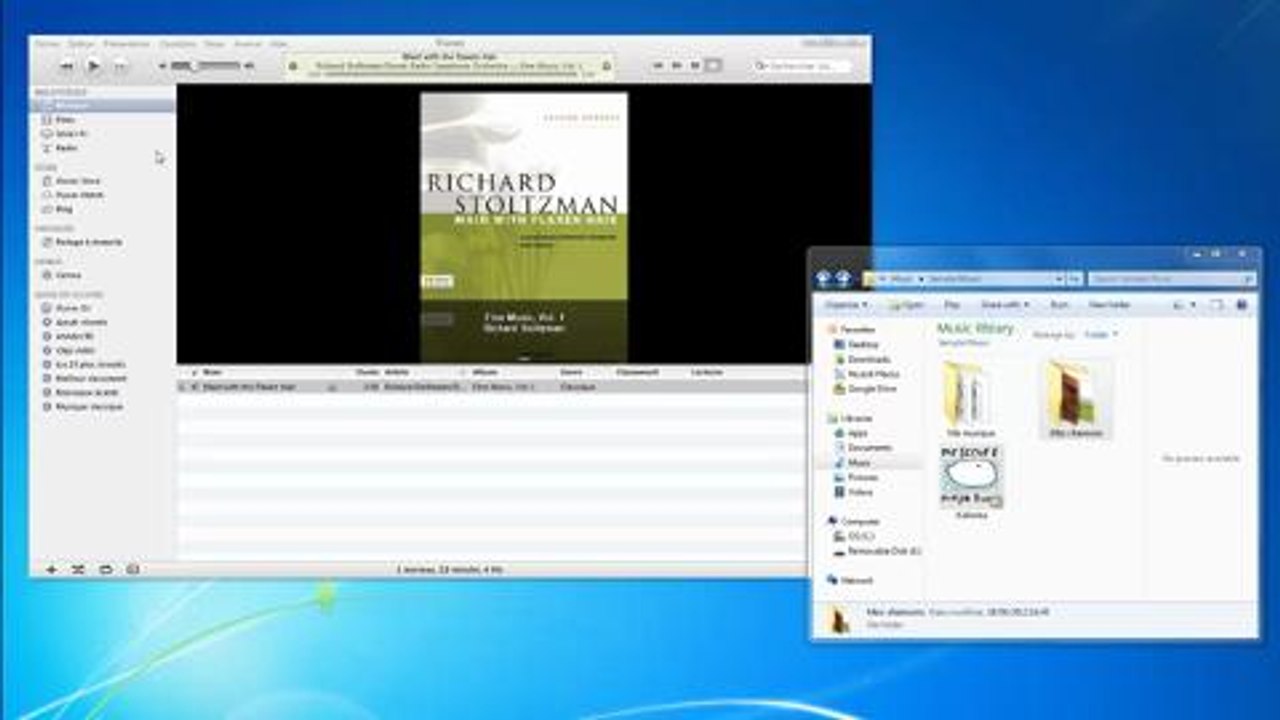Toggle shuffle at the bottom of iTunes
Screen dimensions: 1280x720
click(78, 570)
